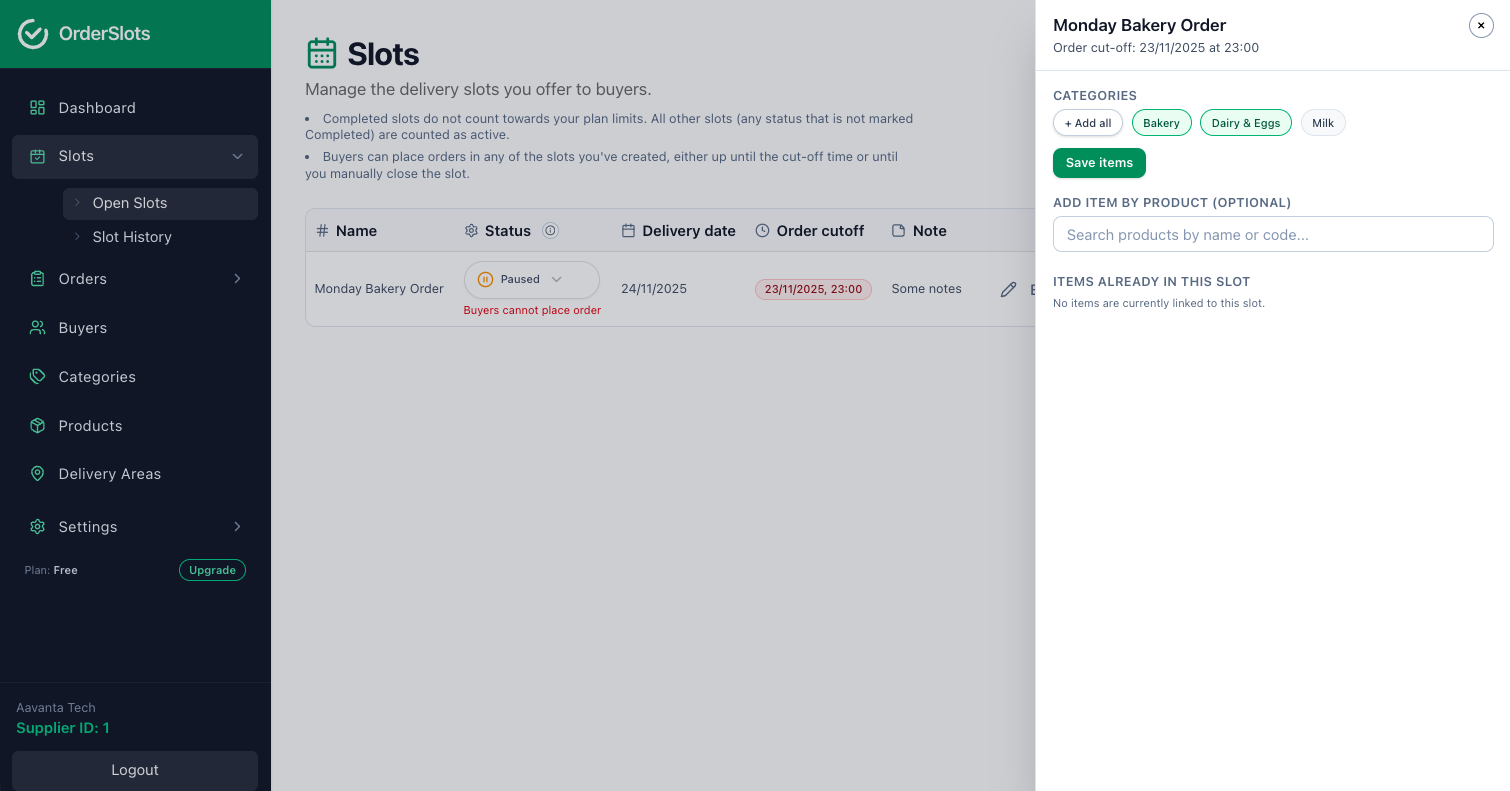
Task: Select Categories in the sidebar
Action: click(97, 377)
